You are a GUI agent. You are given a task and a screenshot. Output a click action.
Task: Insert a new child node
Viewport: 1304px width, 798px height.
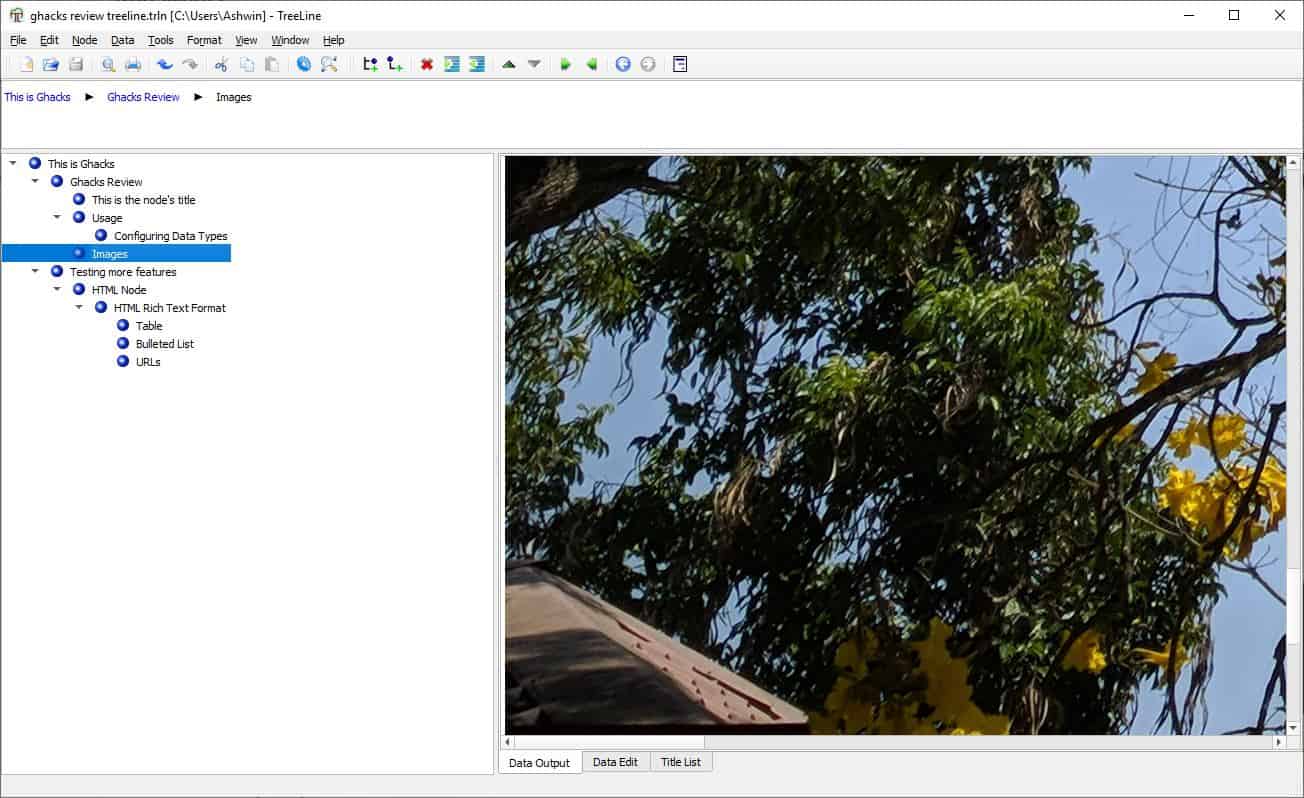click(x=393, y=63)
